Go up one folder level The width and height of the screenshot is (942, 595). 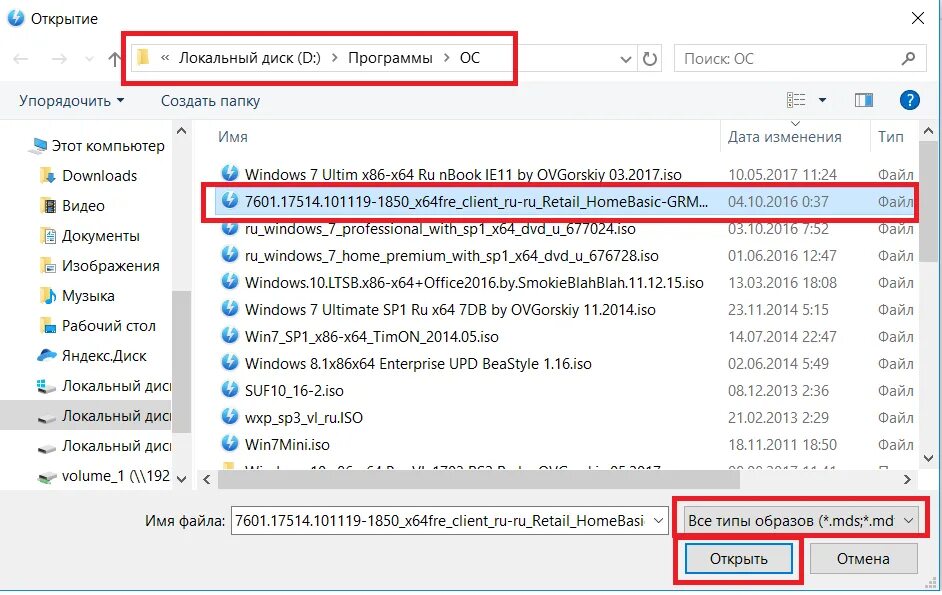pyautogui.click(x=114, y=59)
